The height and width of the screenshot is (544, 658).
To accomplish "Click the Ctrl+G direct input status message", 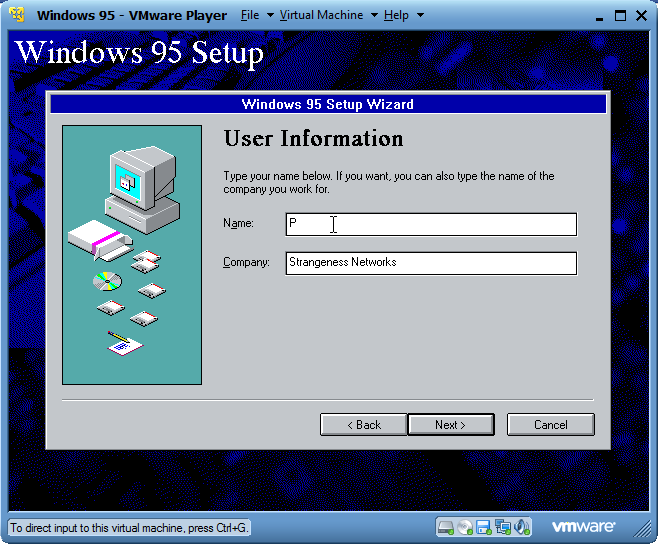I will click(129, 528).
